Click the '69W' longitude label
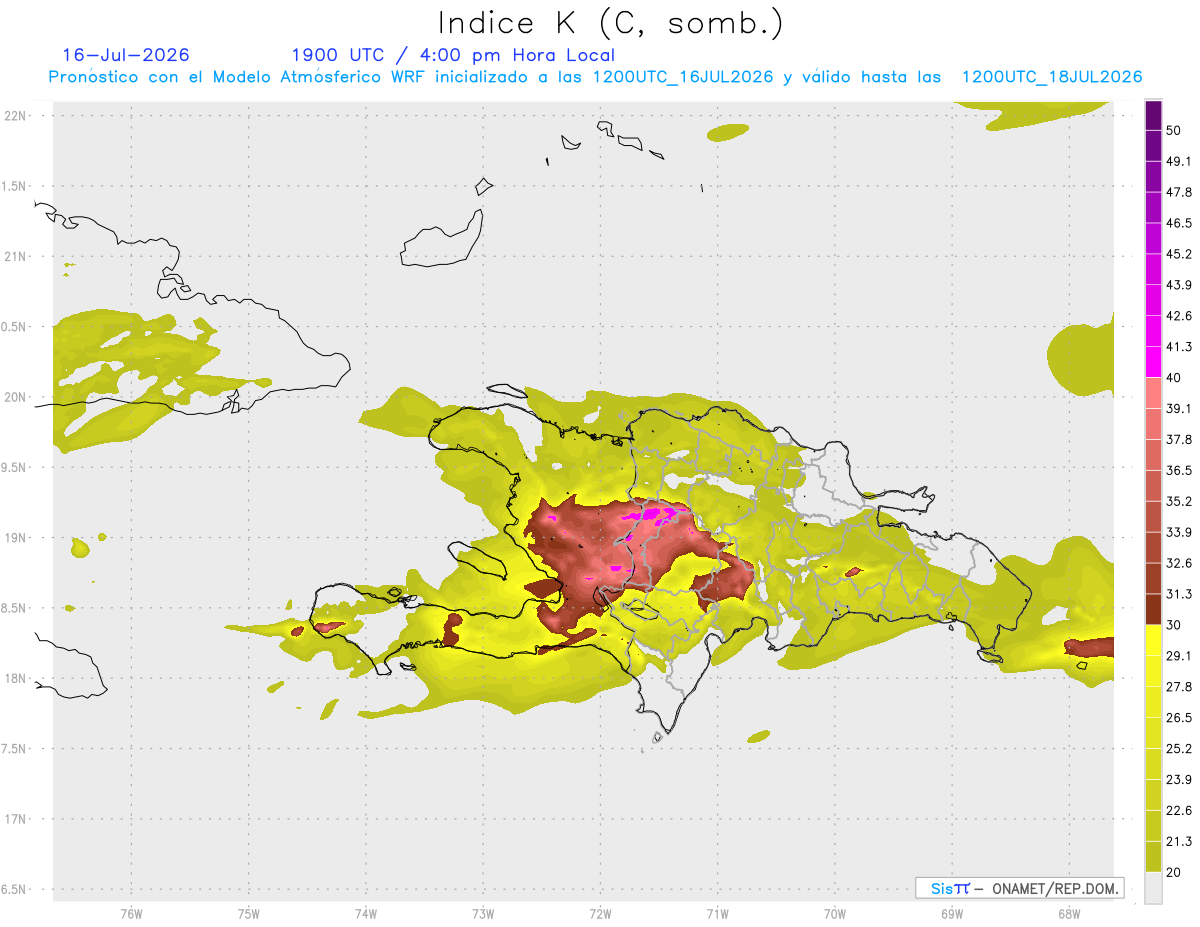Viewport: 1200px width, 927px height. (x=952, y=914)
